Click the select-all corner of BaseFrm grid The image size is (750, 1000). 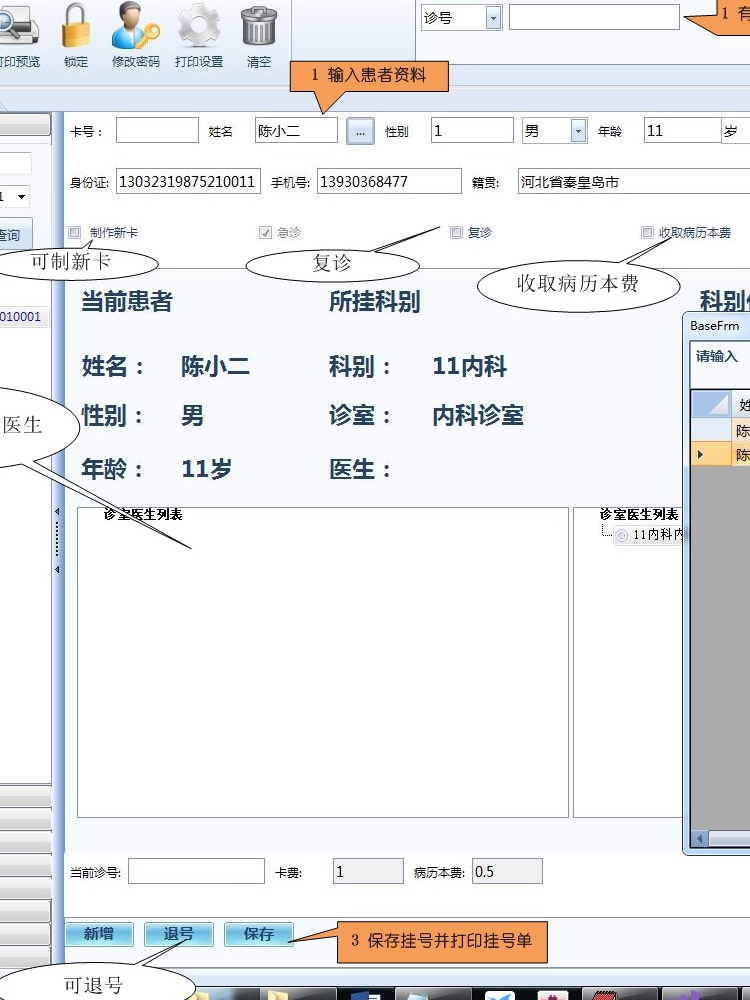pyautogui.click(x=711, y=404)
